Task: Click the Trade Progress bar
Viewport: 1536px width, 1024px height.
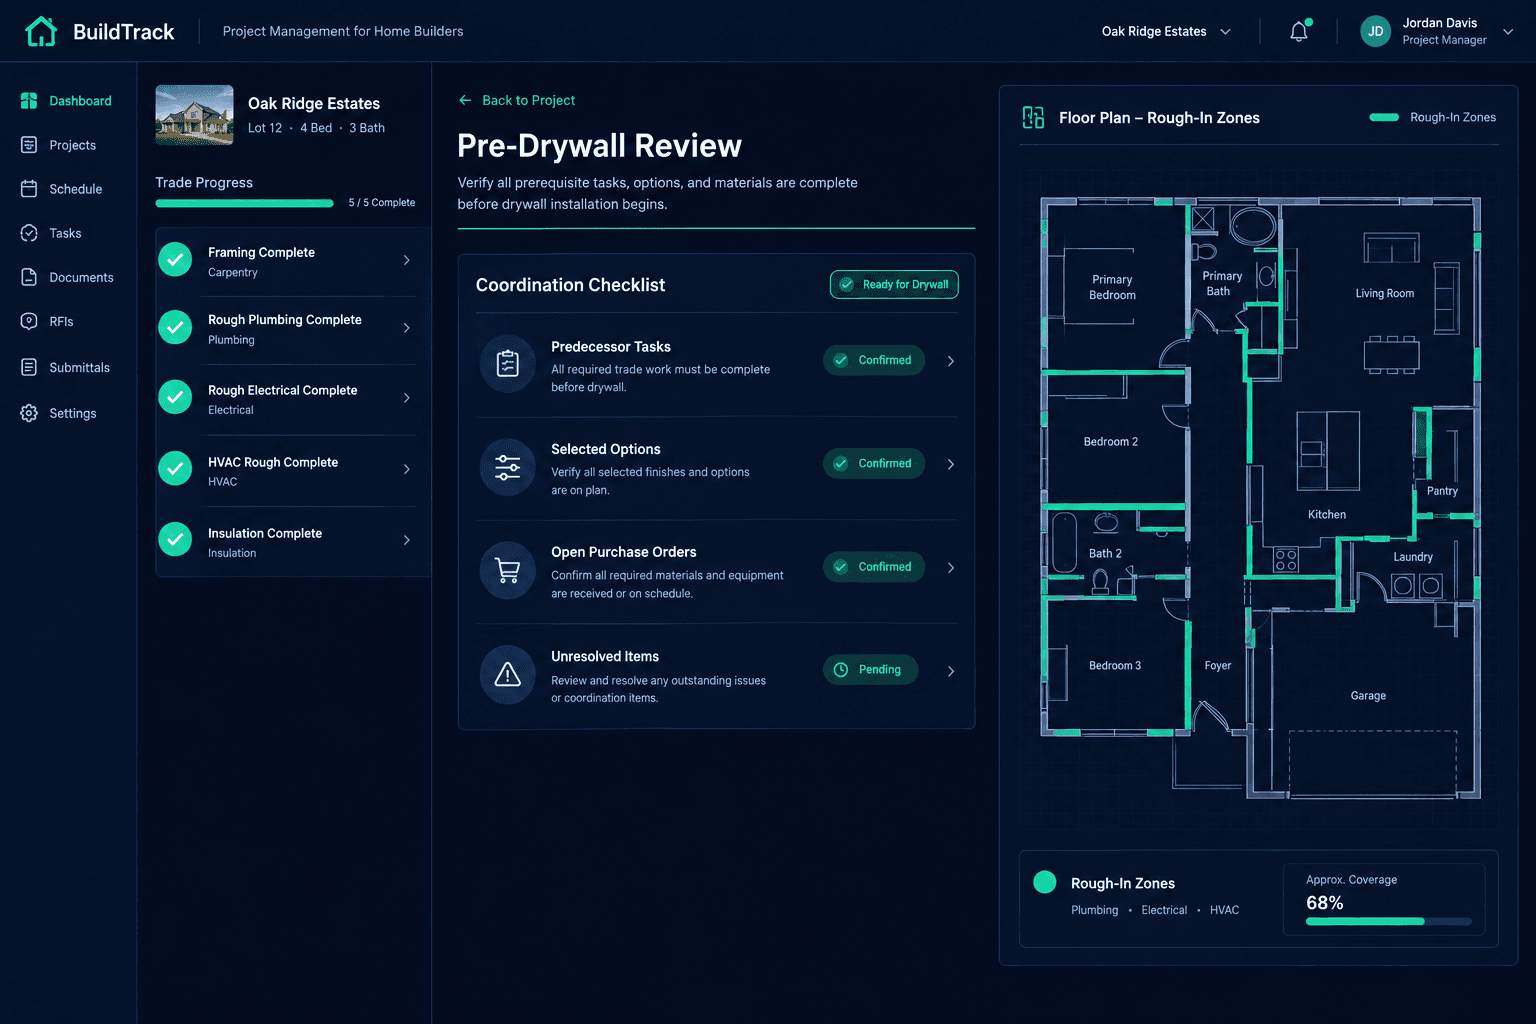Action: [244, 204]
